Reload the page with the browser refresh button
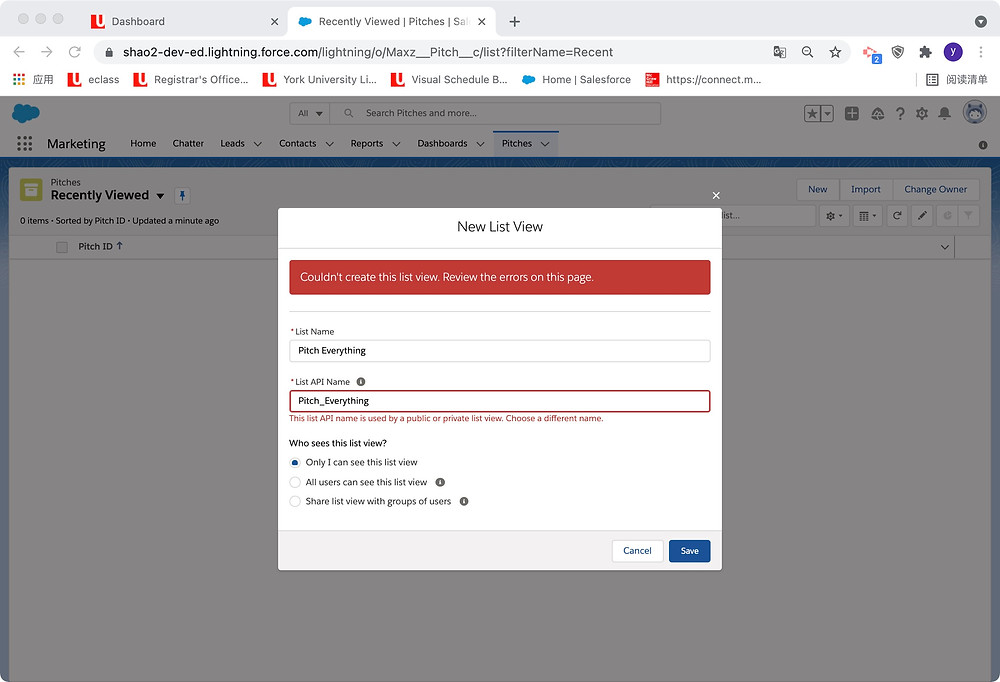 pos(75,52)
